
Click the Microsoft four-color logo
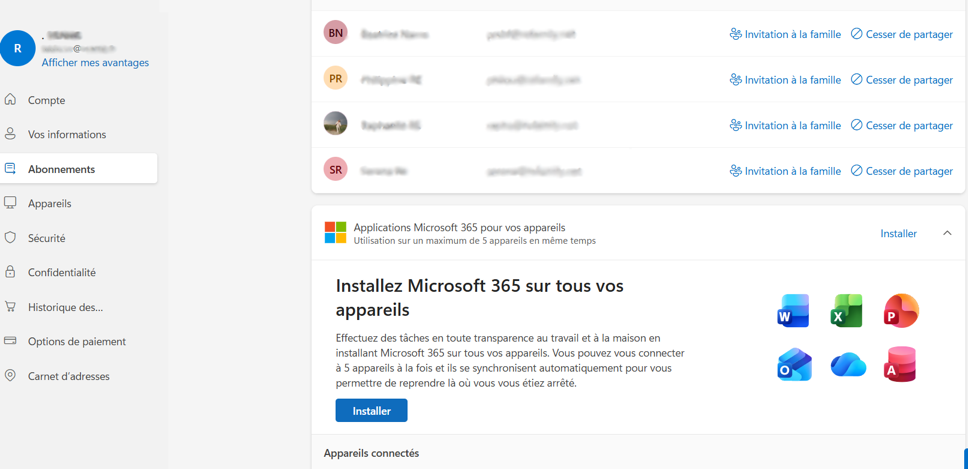pos(335,233)
